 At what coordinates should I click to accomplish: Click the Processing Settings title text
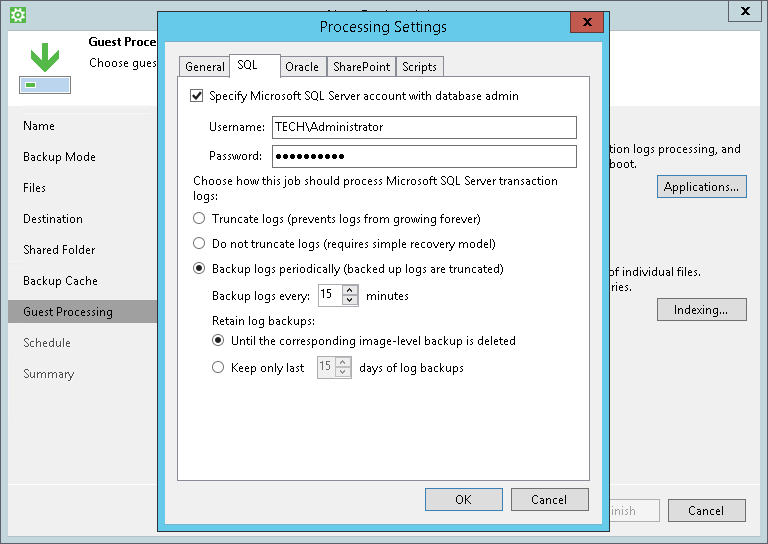383,26
